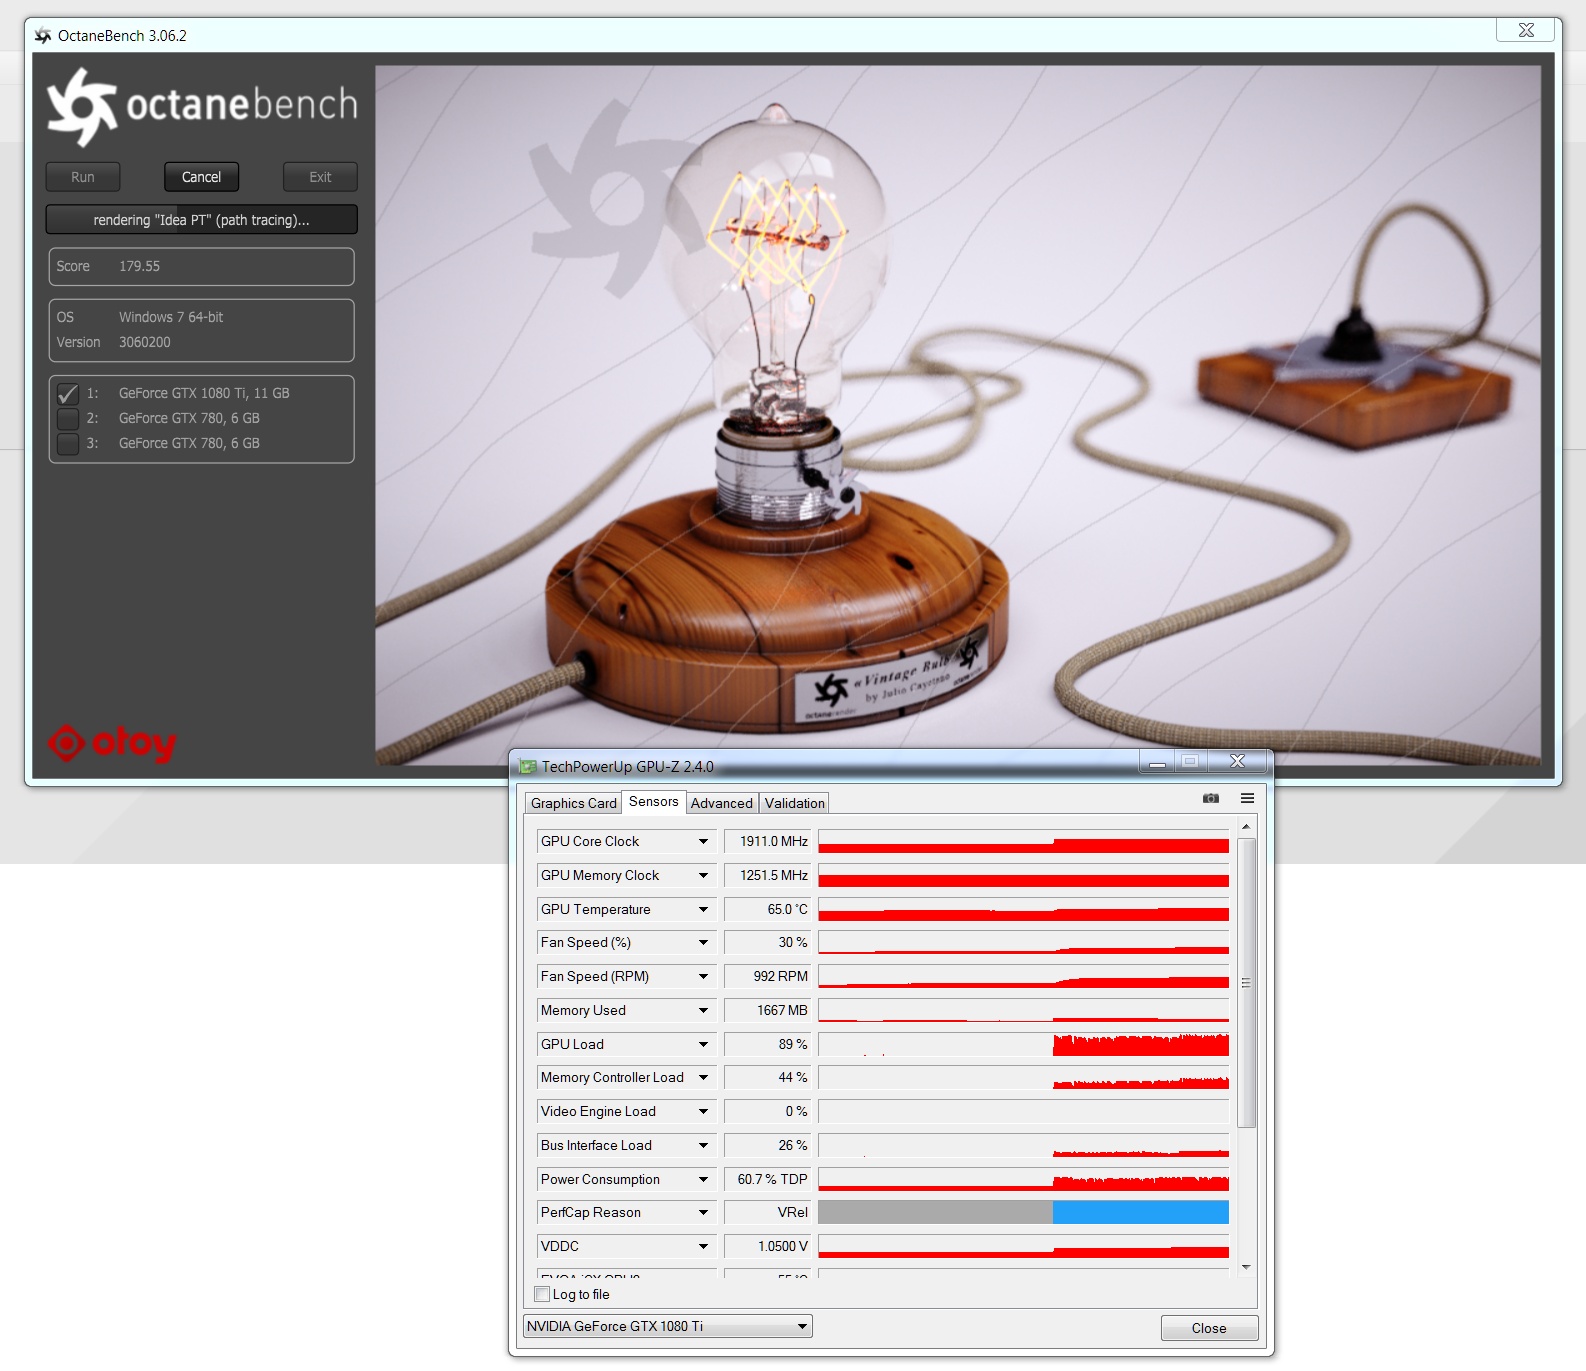This screenshot has width=1586, height=1371.
Task: Click the otoy logo in OctaneBench
Action: pyautogui.click(x=112, y=742)
